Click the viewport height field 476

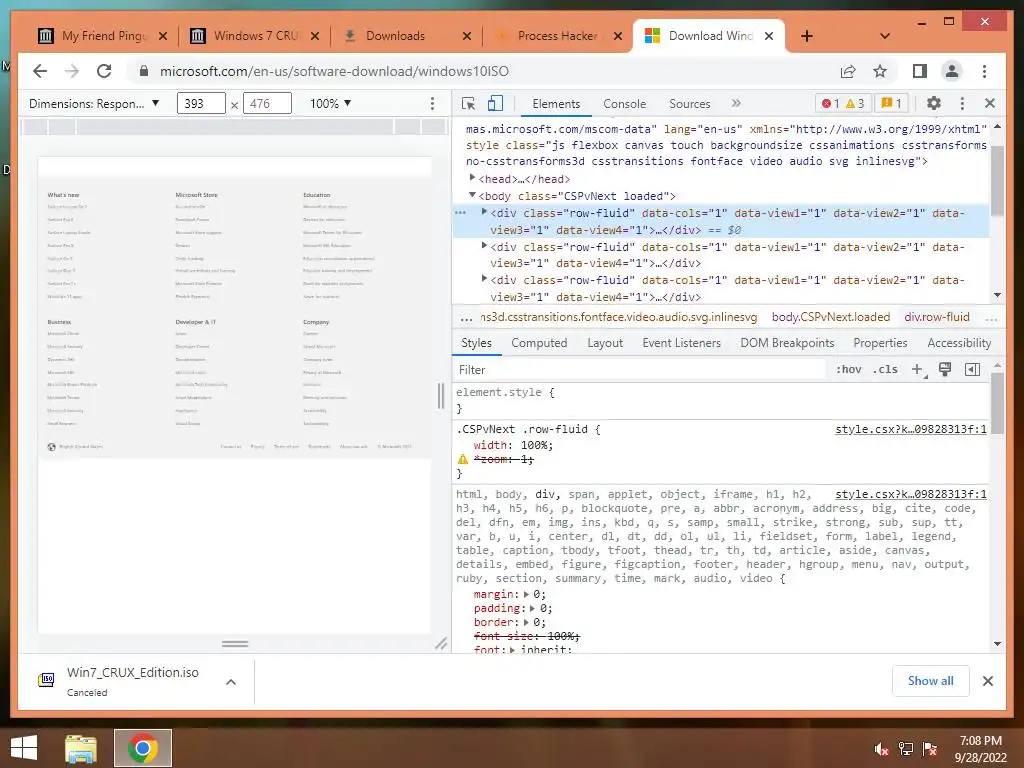[x=266, y=103]
